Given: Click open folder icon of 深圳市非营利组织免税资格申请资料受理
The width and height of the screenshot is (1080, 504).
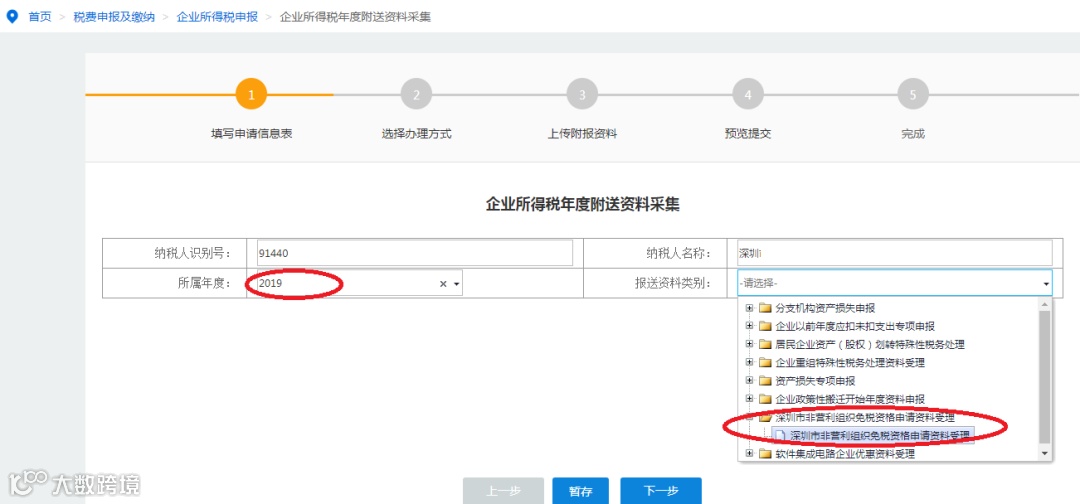Looking at the screenshot, I should 765,417.
